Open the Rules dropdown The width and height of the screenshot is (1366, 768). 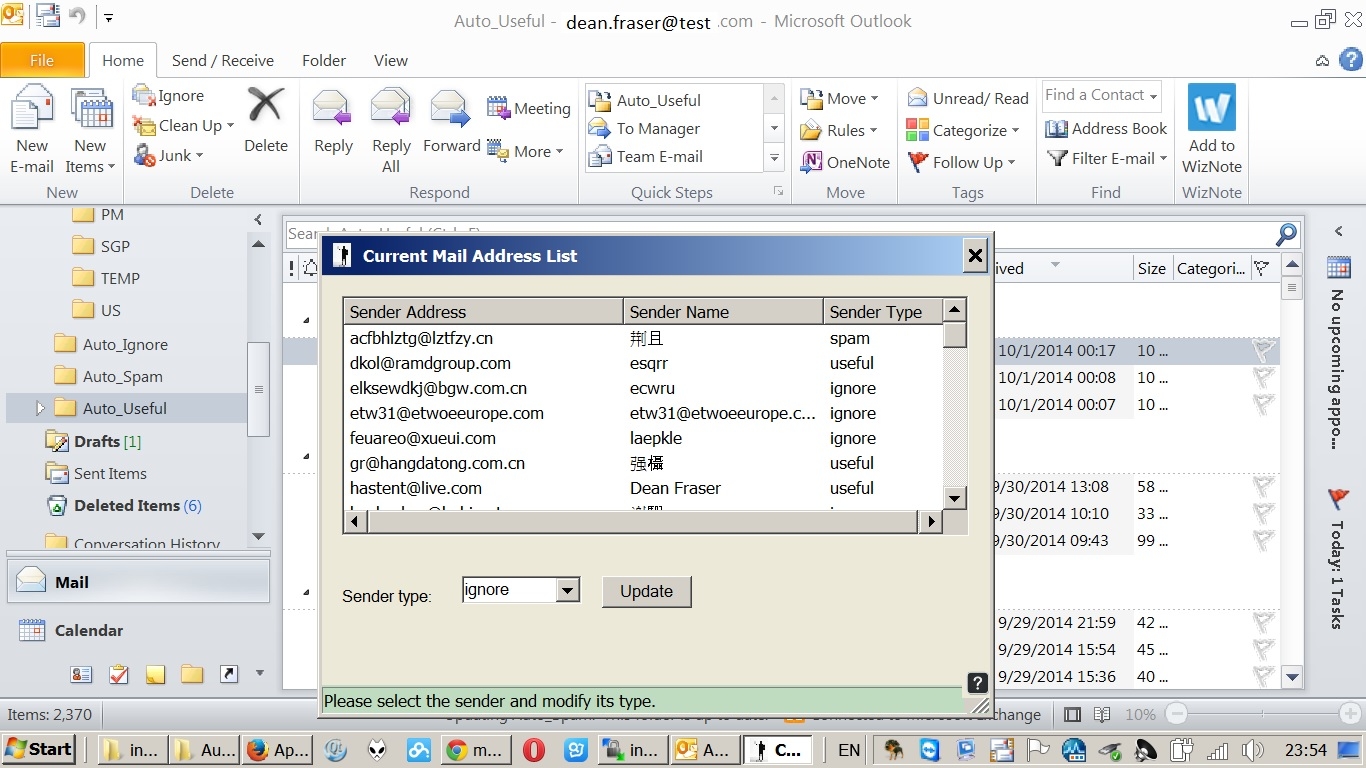839,130
